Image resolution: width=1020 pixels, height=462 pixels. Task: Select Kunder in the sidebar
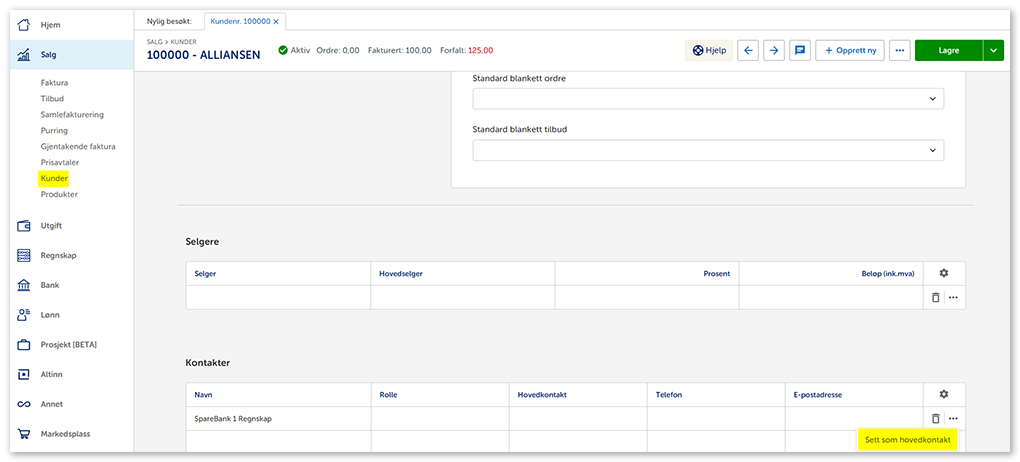(x=54, y=179)
